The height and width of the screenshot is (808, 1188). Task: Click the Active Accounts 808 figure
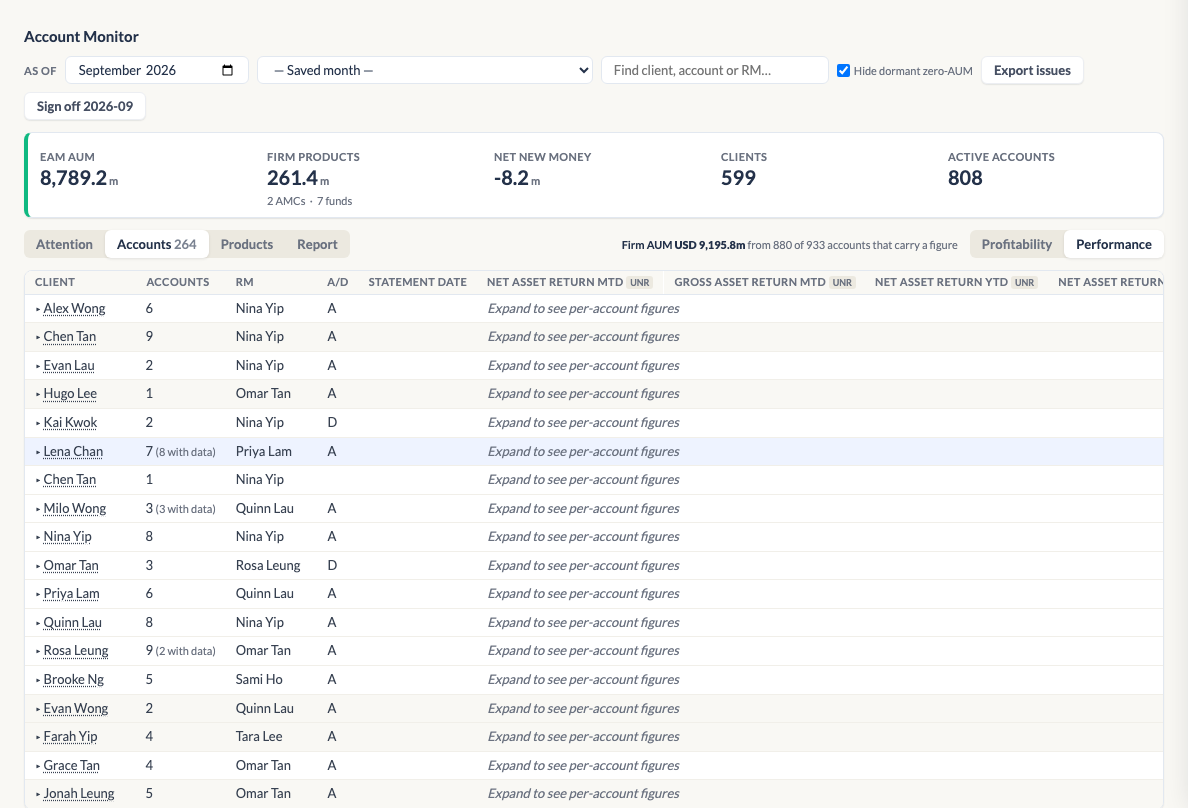[x=965, y=178]
